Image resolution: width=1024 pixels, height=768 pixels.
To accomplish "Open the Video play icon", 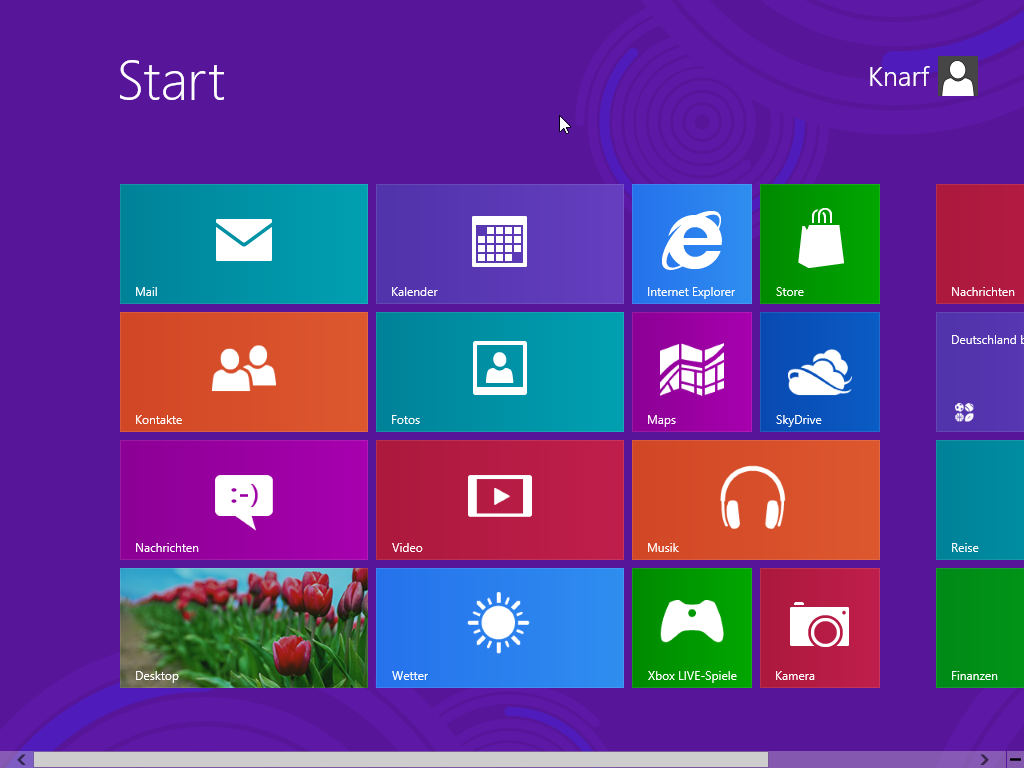I will coord(500,496).
